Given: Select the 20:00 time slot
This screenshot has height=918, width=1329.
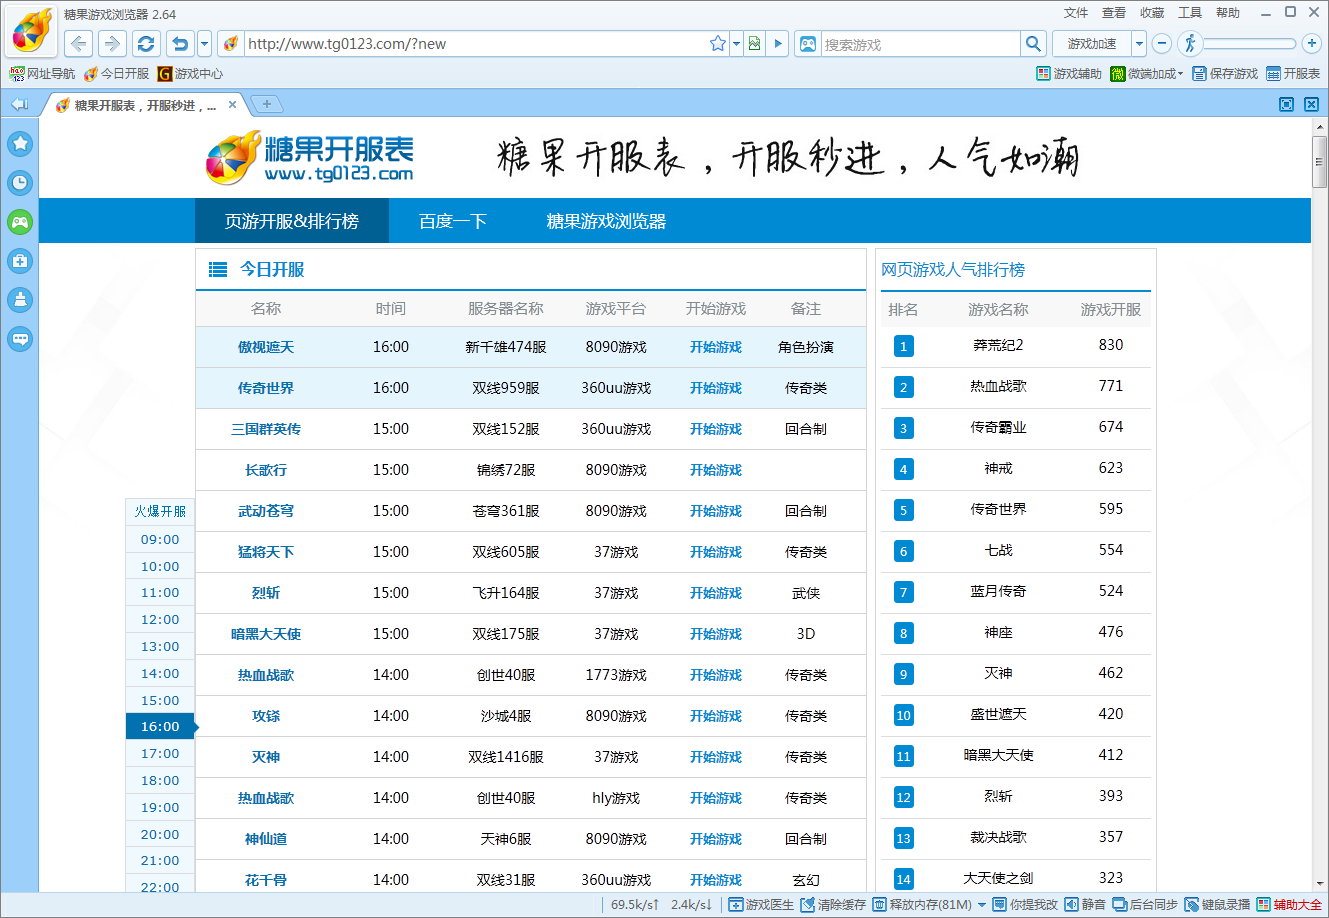Looking at the screenshot, I should [160, 834].
